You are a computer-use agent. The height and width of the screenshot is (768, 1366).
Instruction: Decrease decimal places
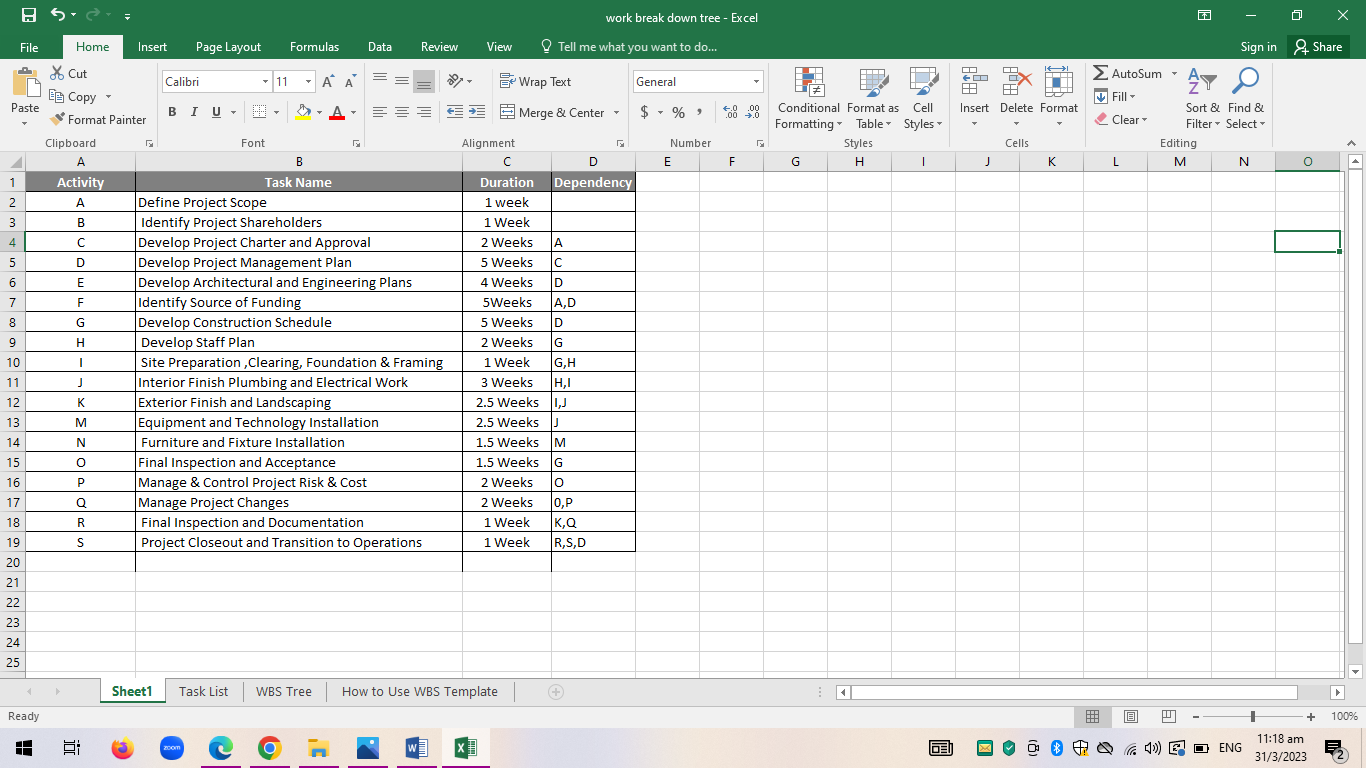[x=752, y=113]
